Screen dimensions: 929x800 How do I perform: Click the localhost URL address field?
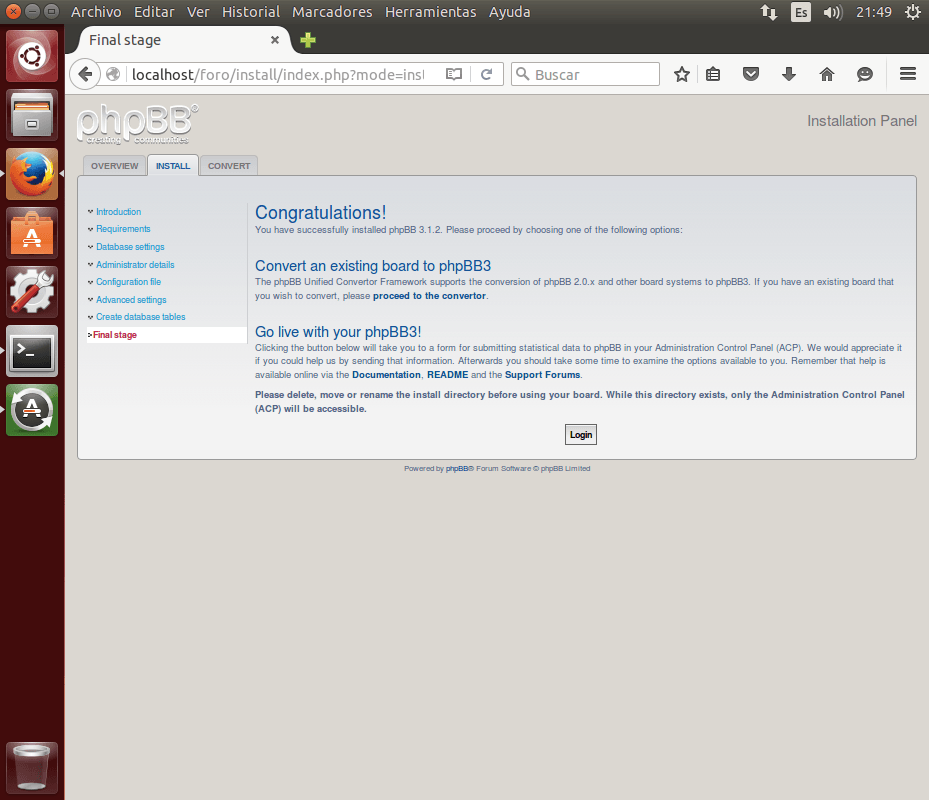point(278,75)
